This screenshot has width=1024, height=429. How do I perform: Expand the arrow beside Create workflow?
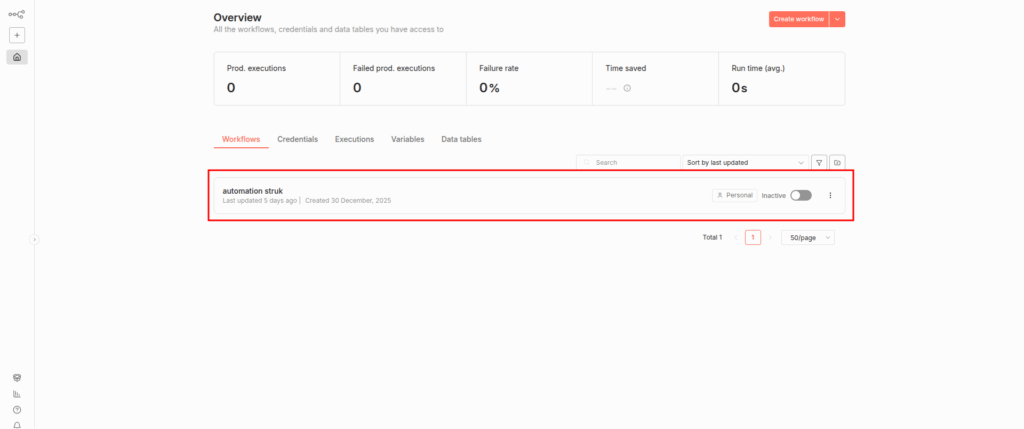[837, 19]
